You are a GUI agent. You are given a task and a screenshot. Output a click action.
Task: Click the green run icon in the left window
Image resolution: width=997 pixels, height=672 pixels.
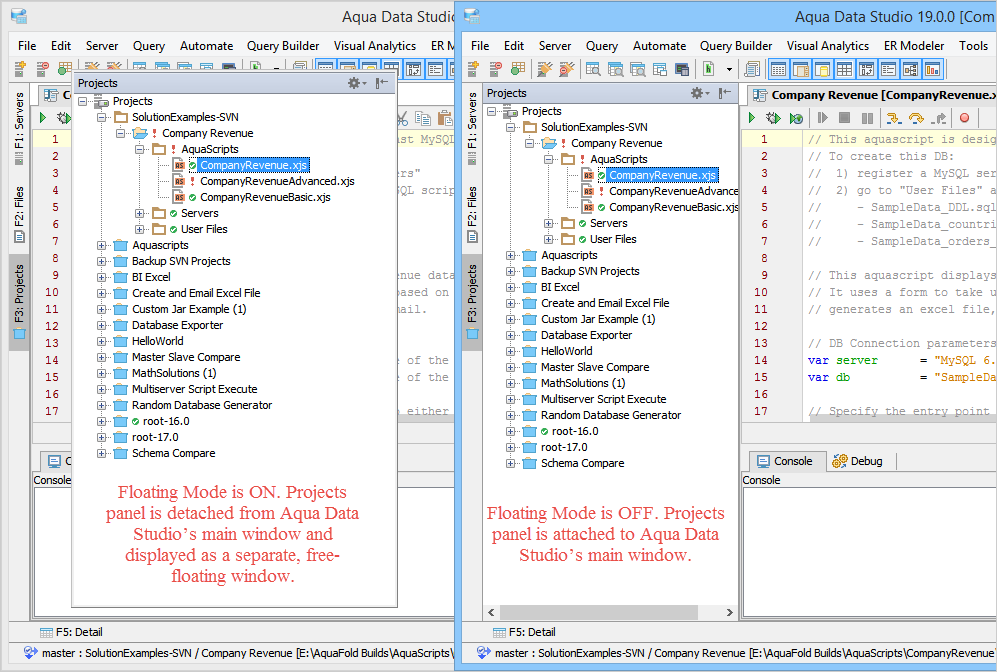43,118
